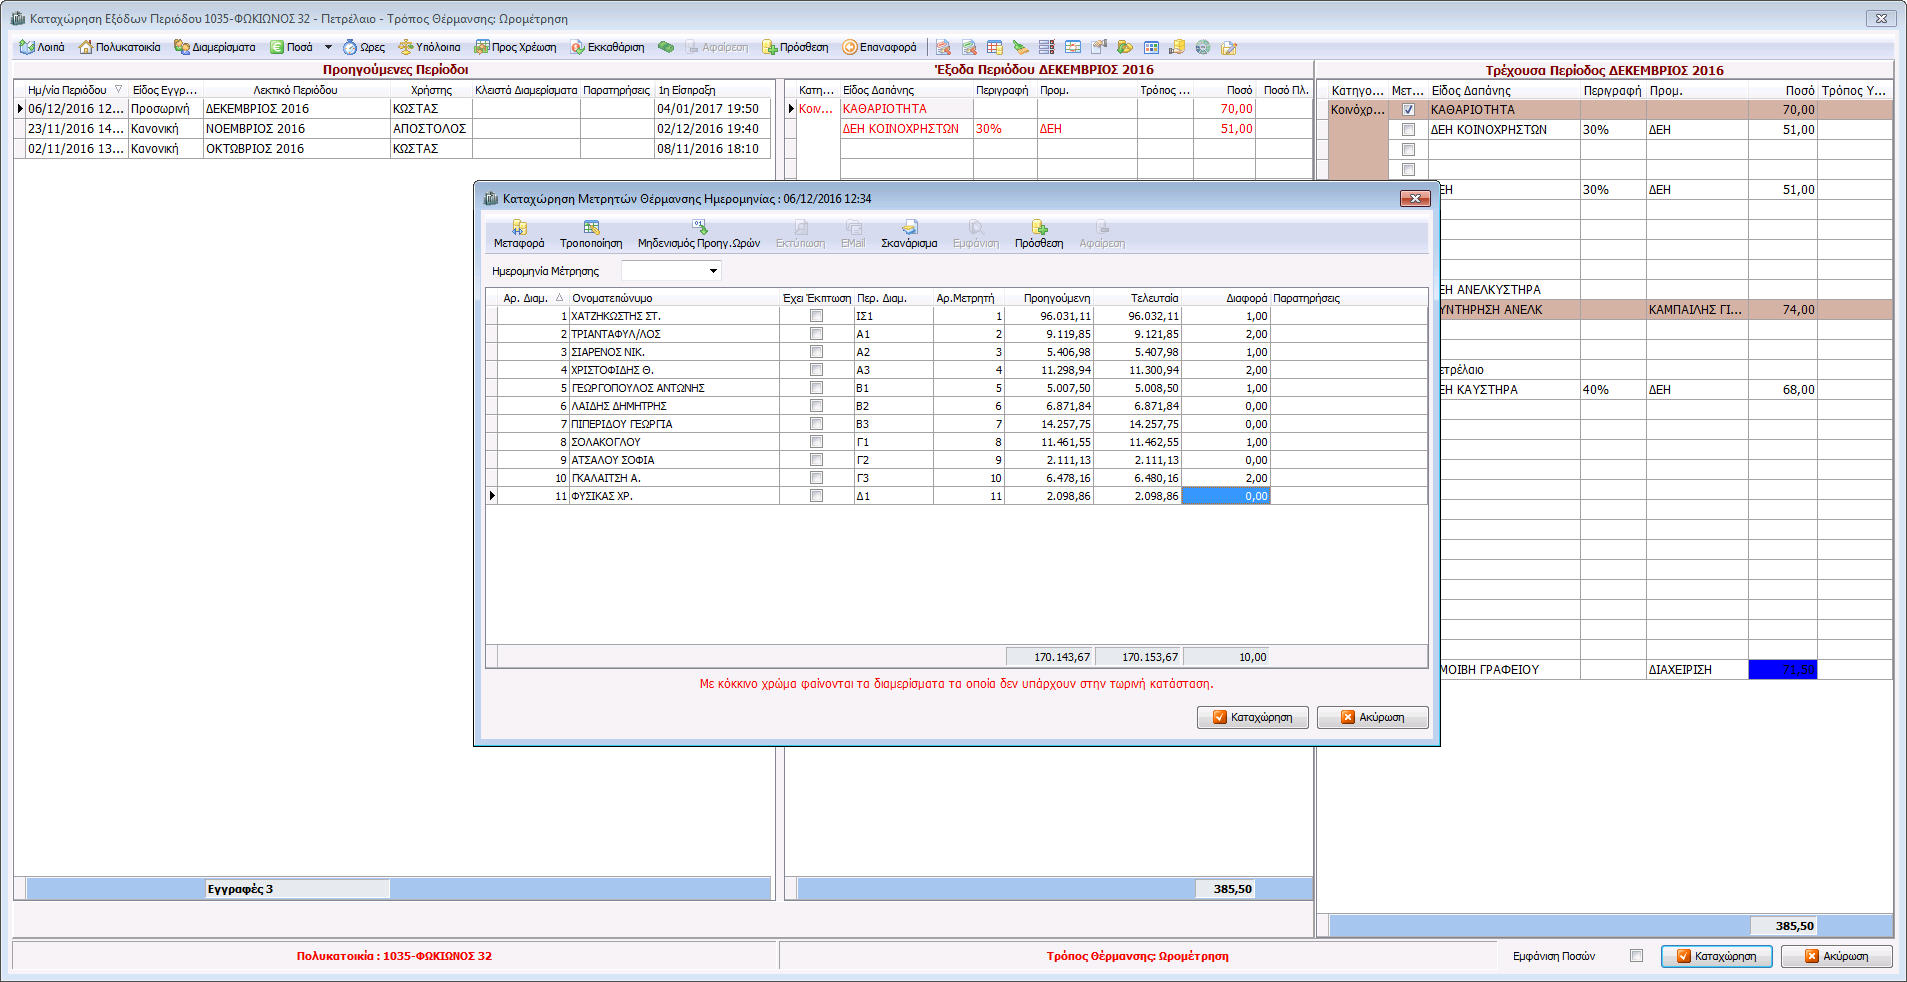The height and width of the screenshot is (982, 1907).
Task: Run Εκκαθάριση from the main toolbar
Action: [607, 47]
